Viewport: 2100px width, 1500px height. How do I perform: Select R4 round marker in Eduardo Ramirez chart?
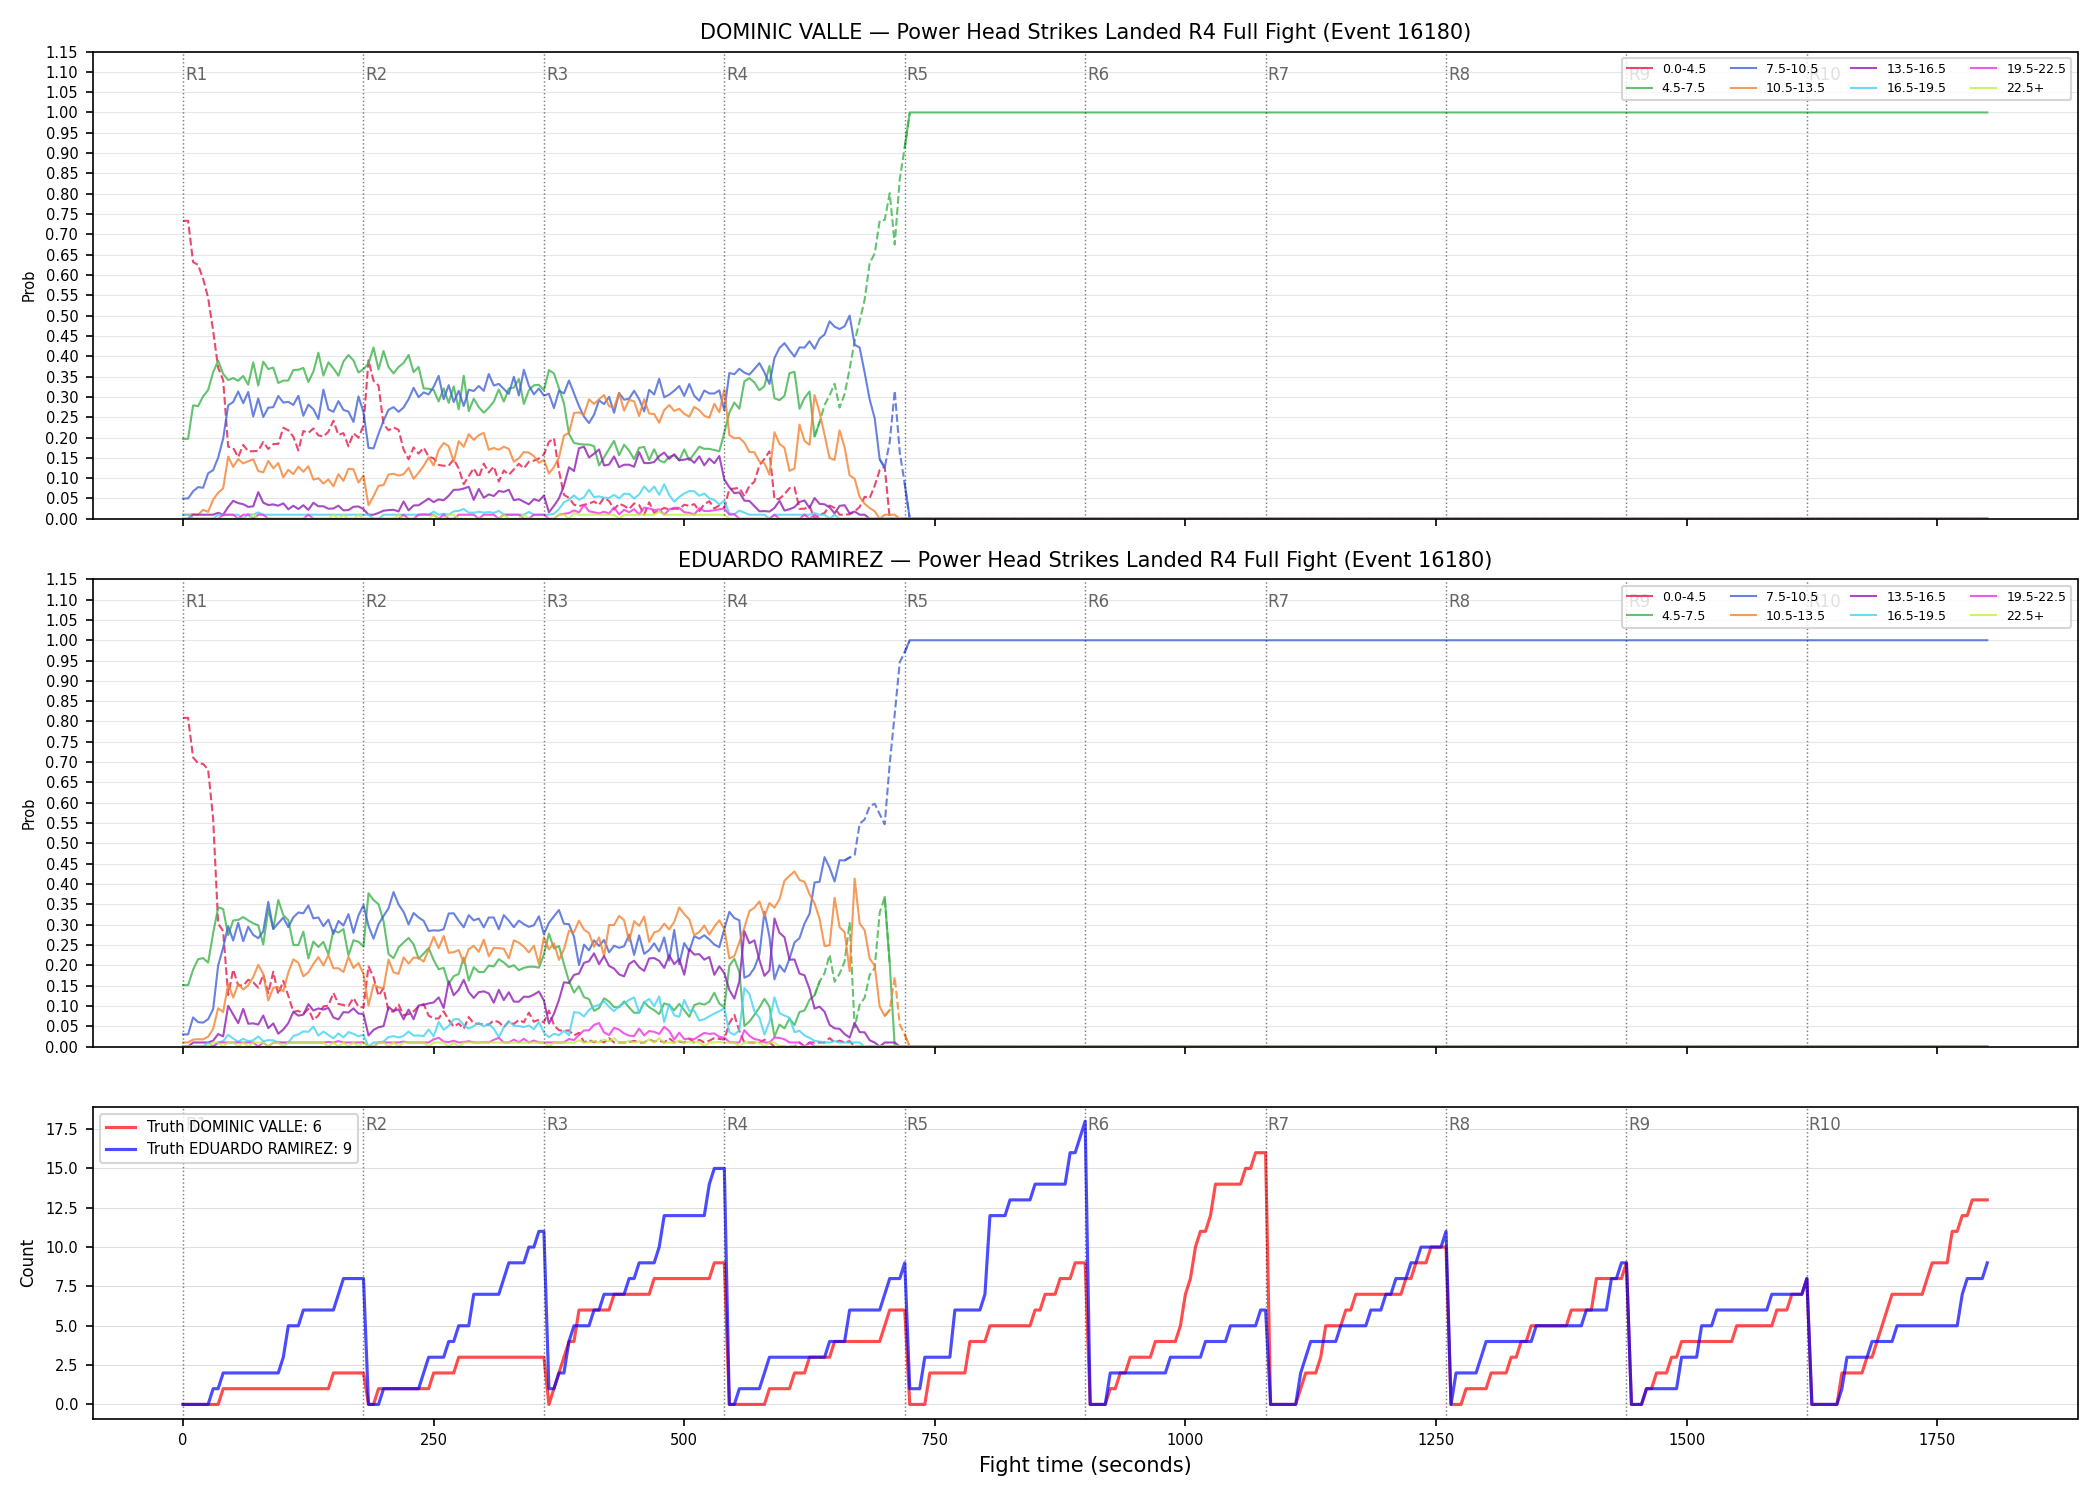[737, 601]
